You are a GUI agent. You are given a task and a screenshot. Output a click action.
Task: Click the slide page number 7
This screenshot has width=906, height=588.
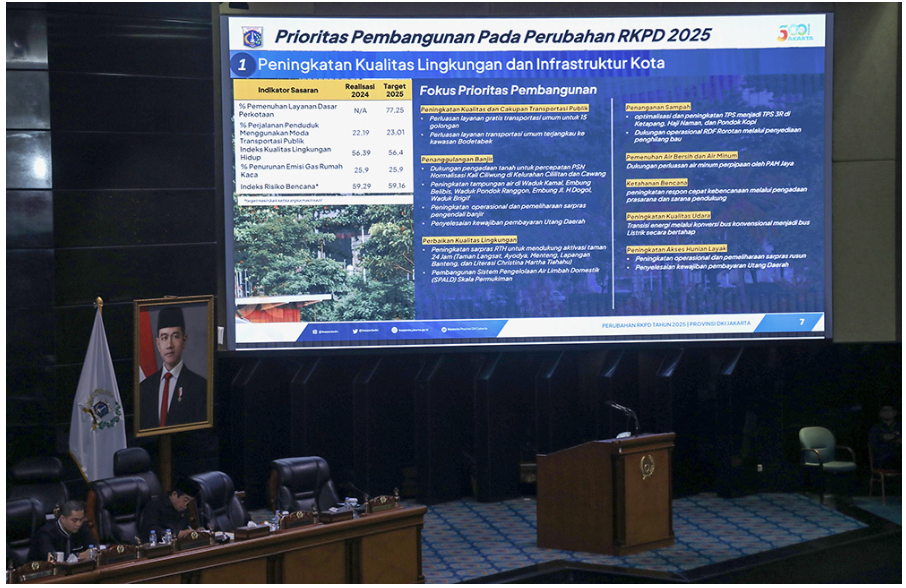pyautogui.click(x=801, y=322)
